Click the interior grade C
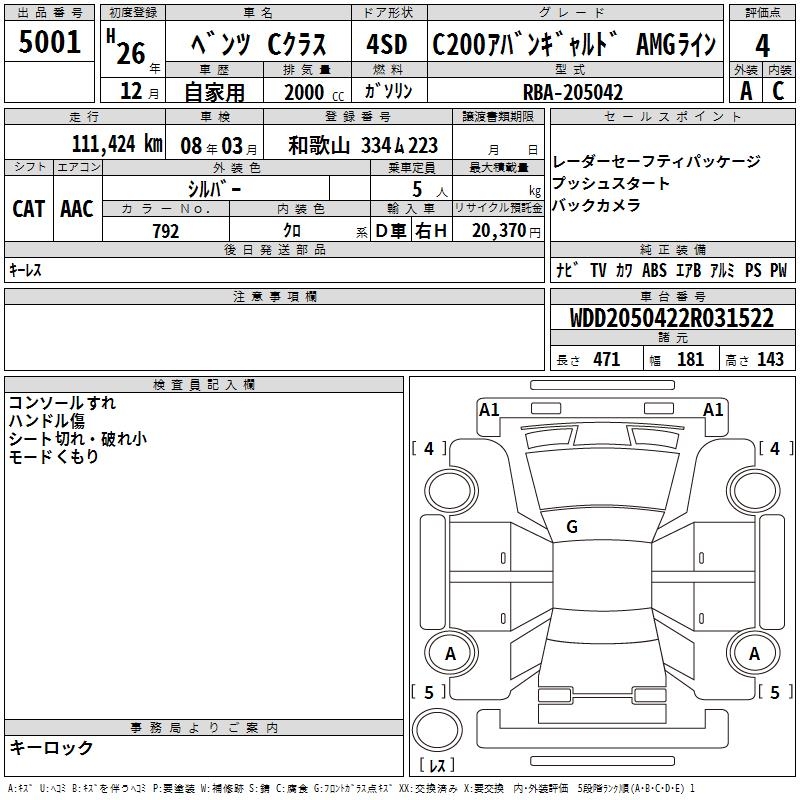This screenshot has width=800, height=800. pyautogui.click(x=778, y=91)
